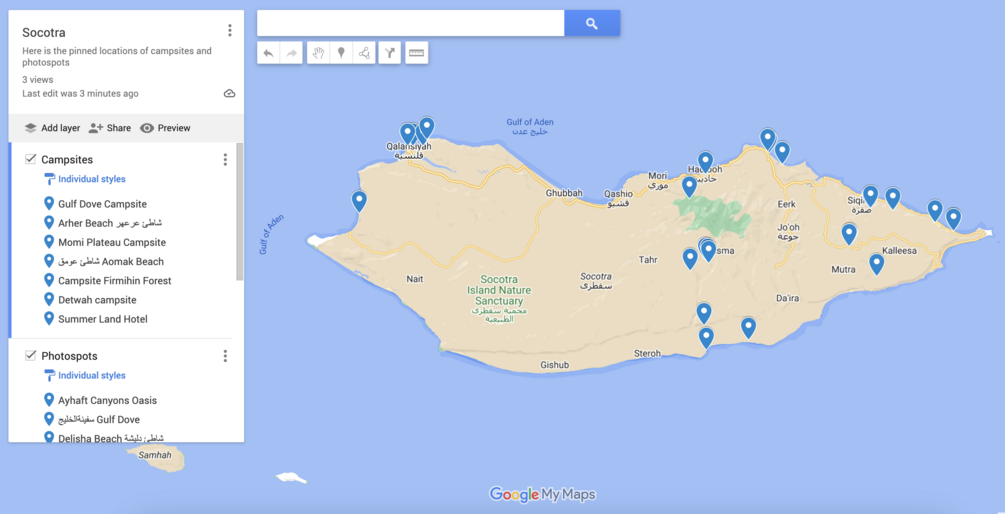Toggle the Campsites layer checkbox
1005x514 pixels.
coord(30,159)
